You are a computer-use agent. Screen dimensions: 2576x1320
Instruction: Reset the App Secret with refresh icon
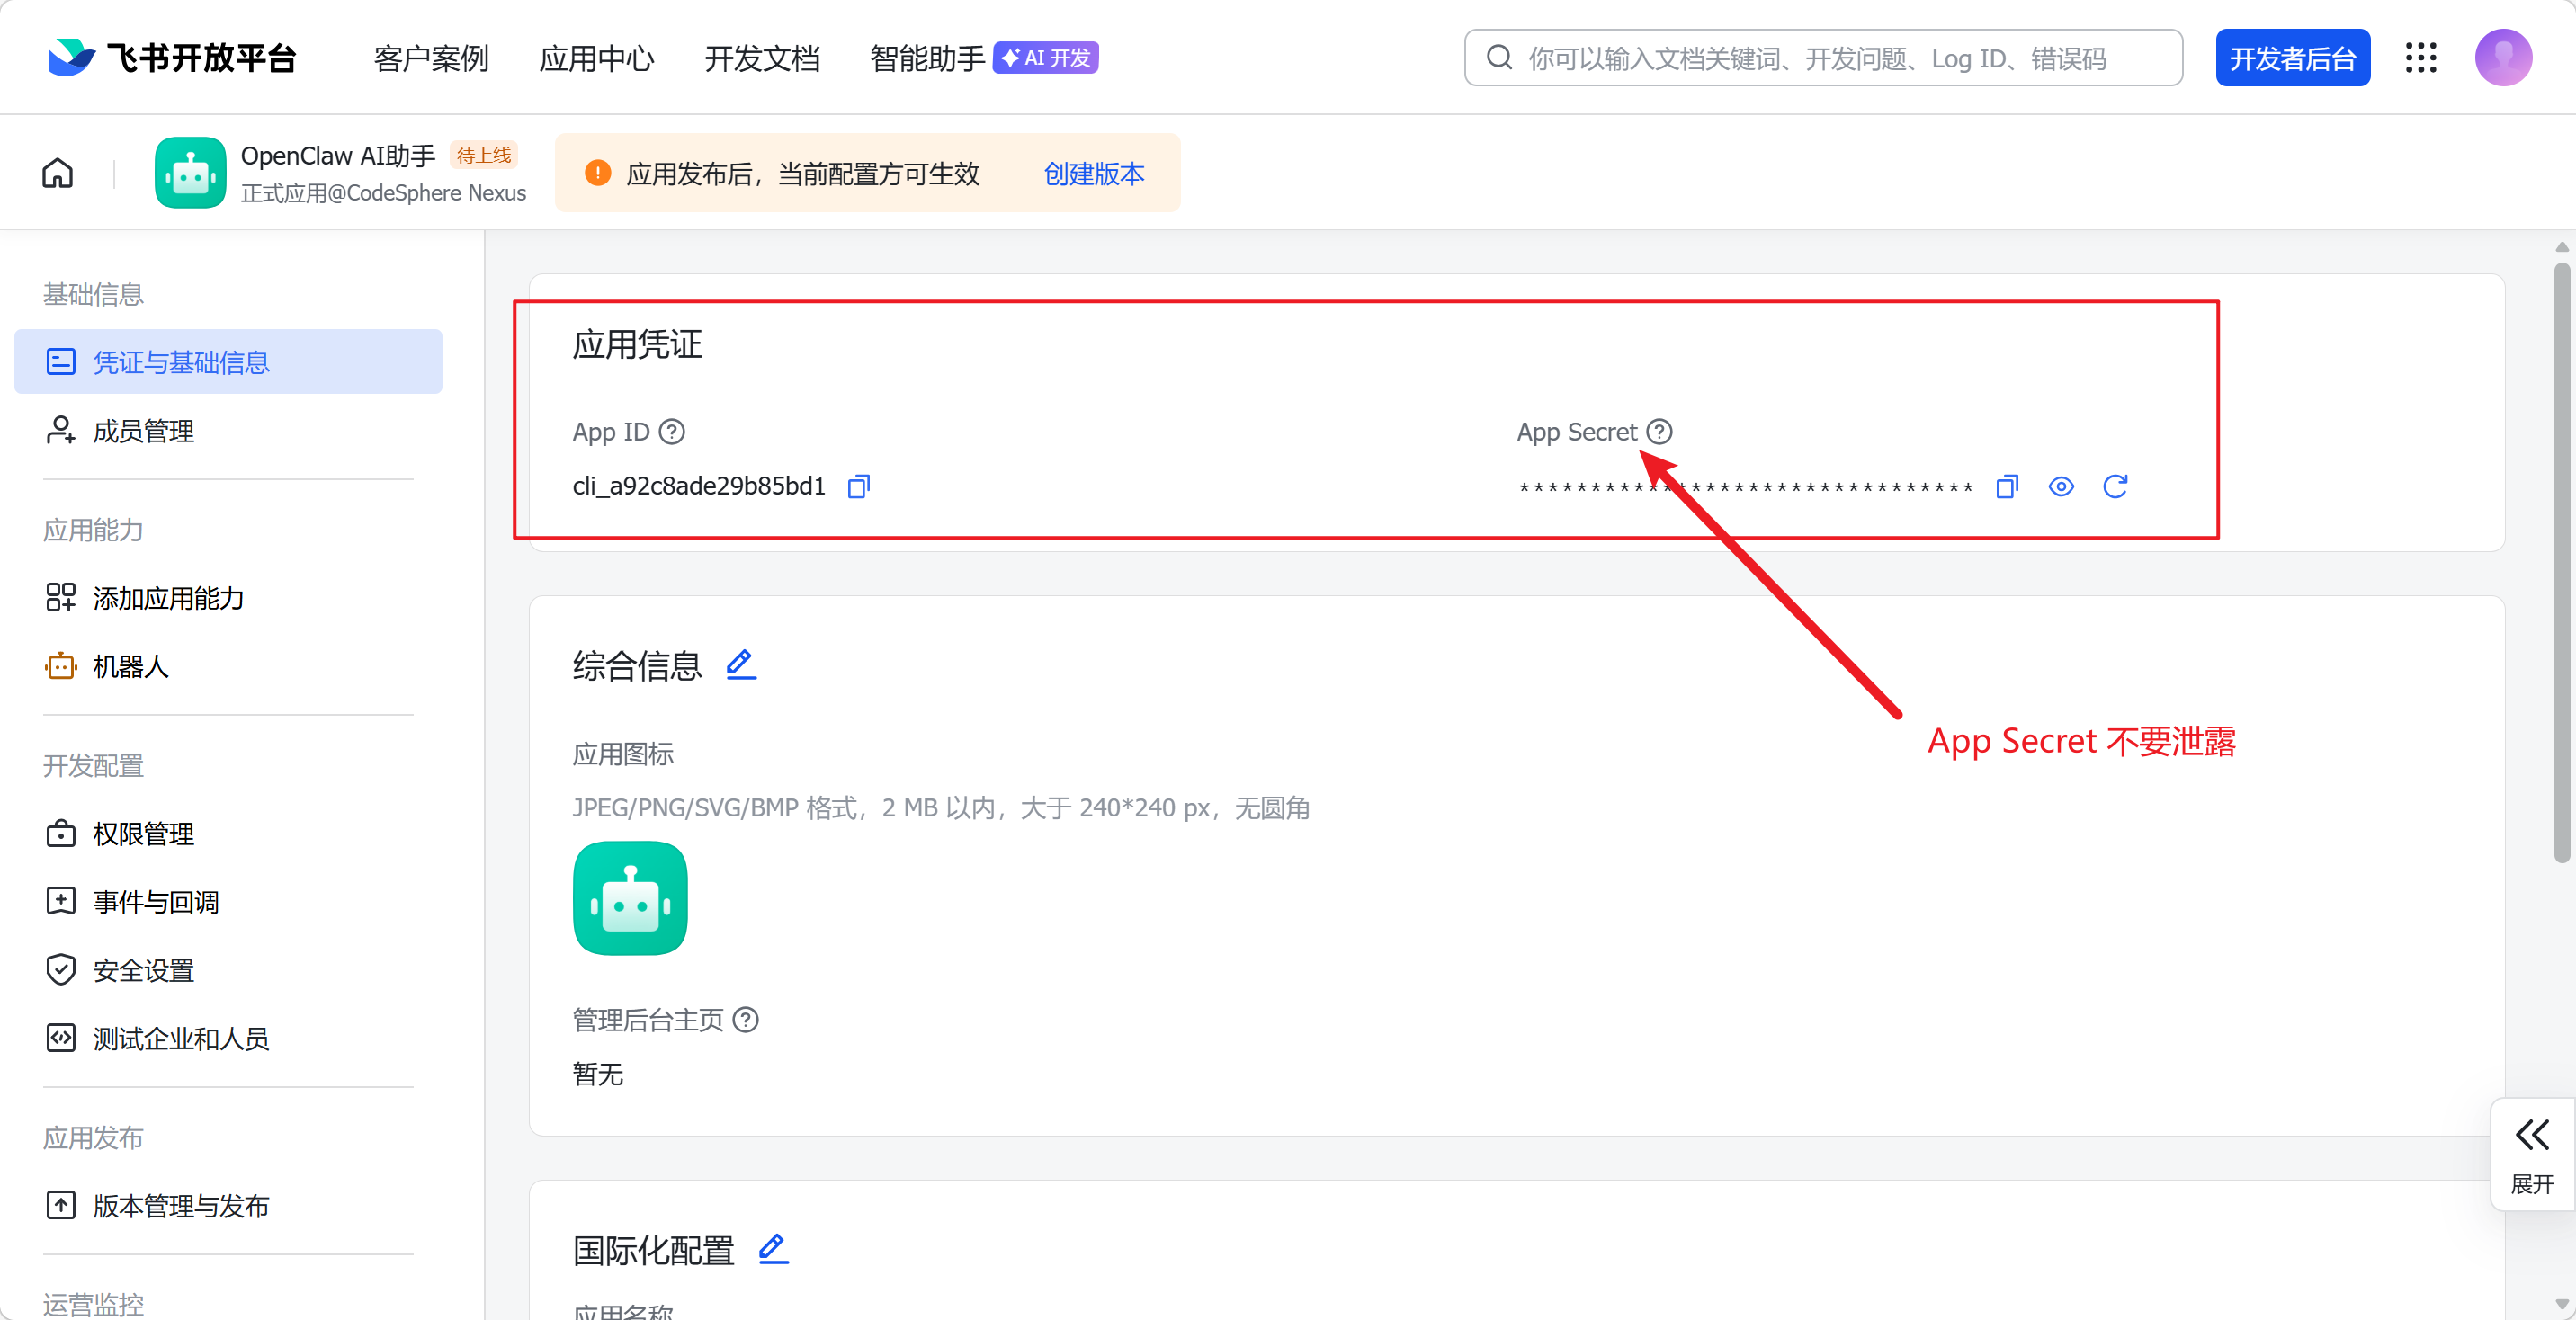click(2115, 487)
